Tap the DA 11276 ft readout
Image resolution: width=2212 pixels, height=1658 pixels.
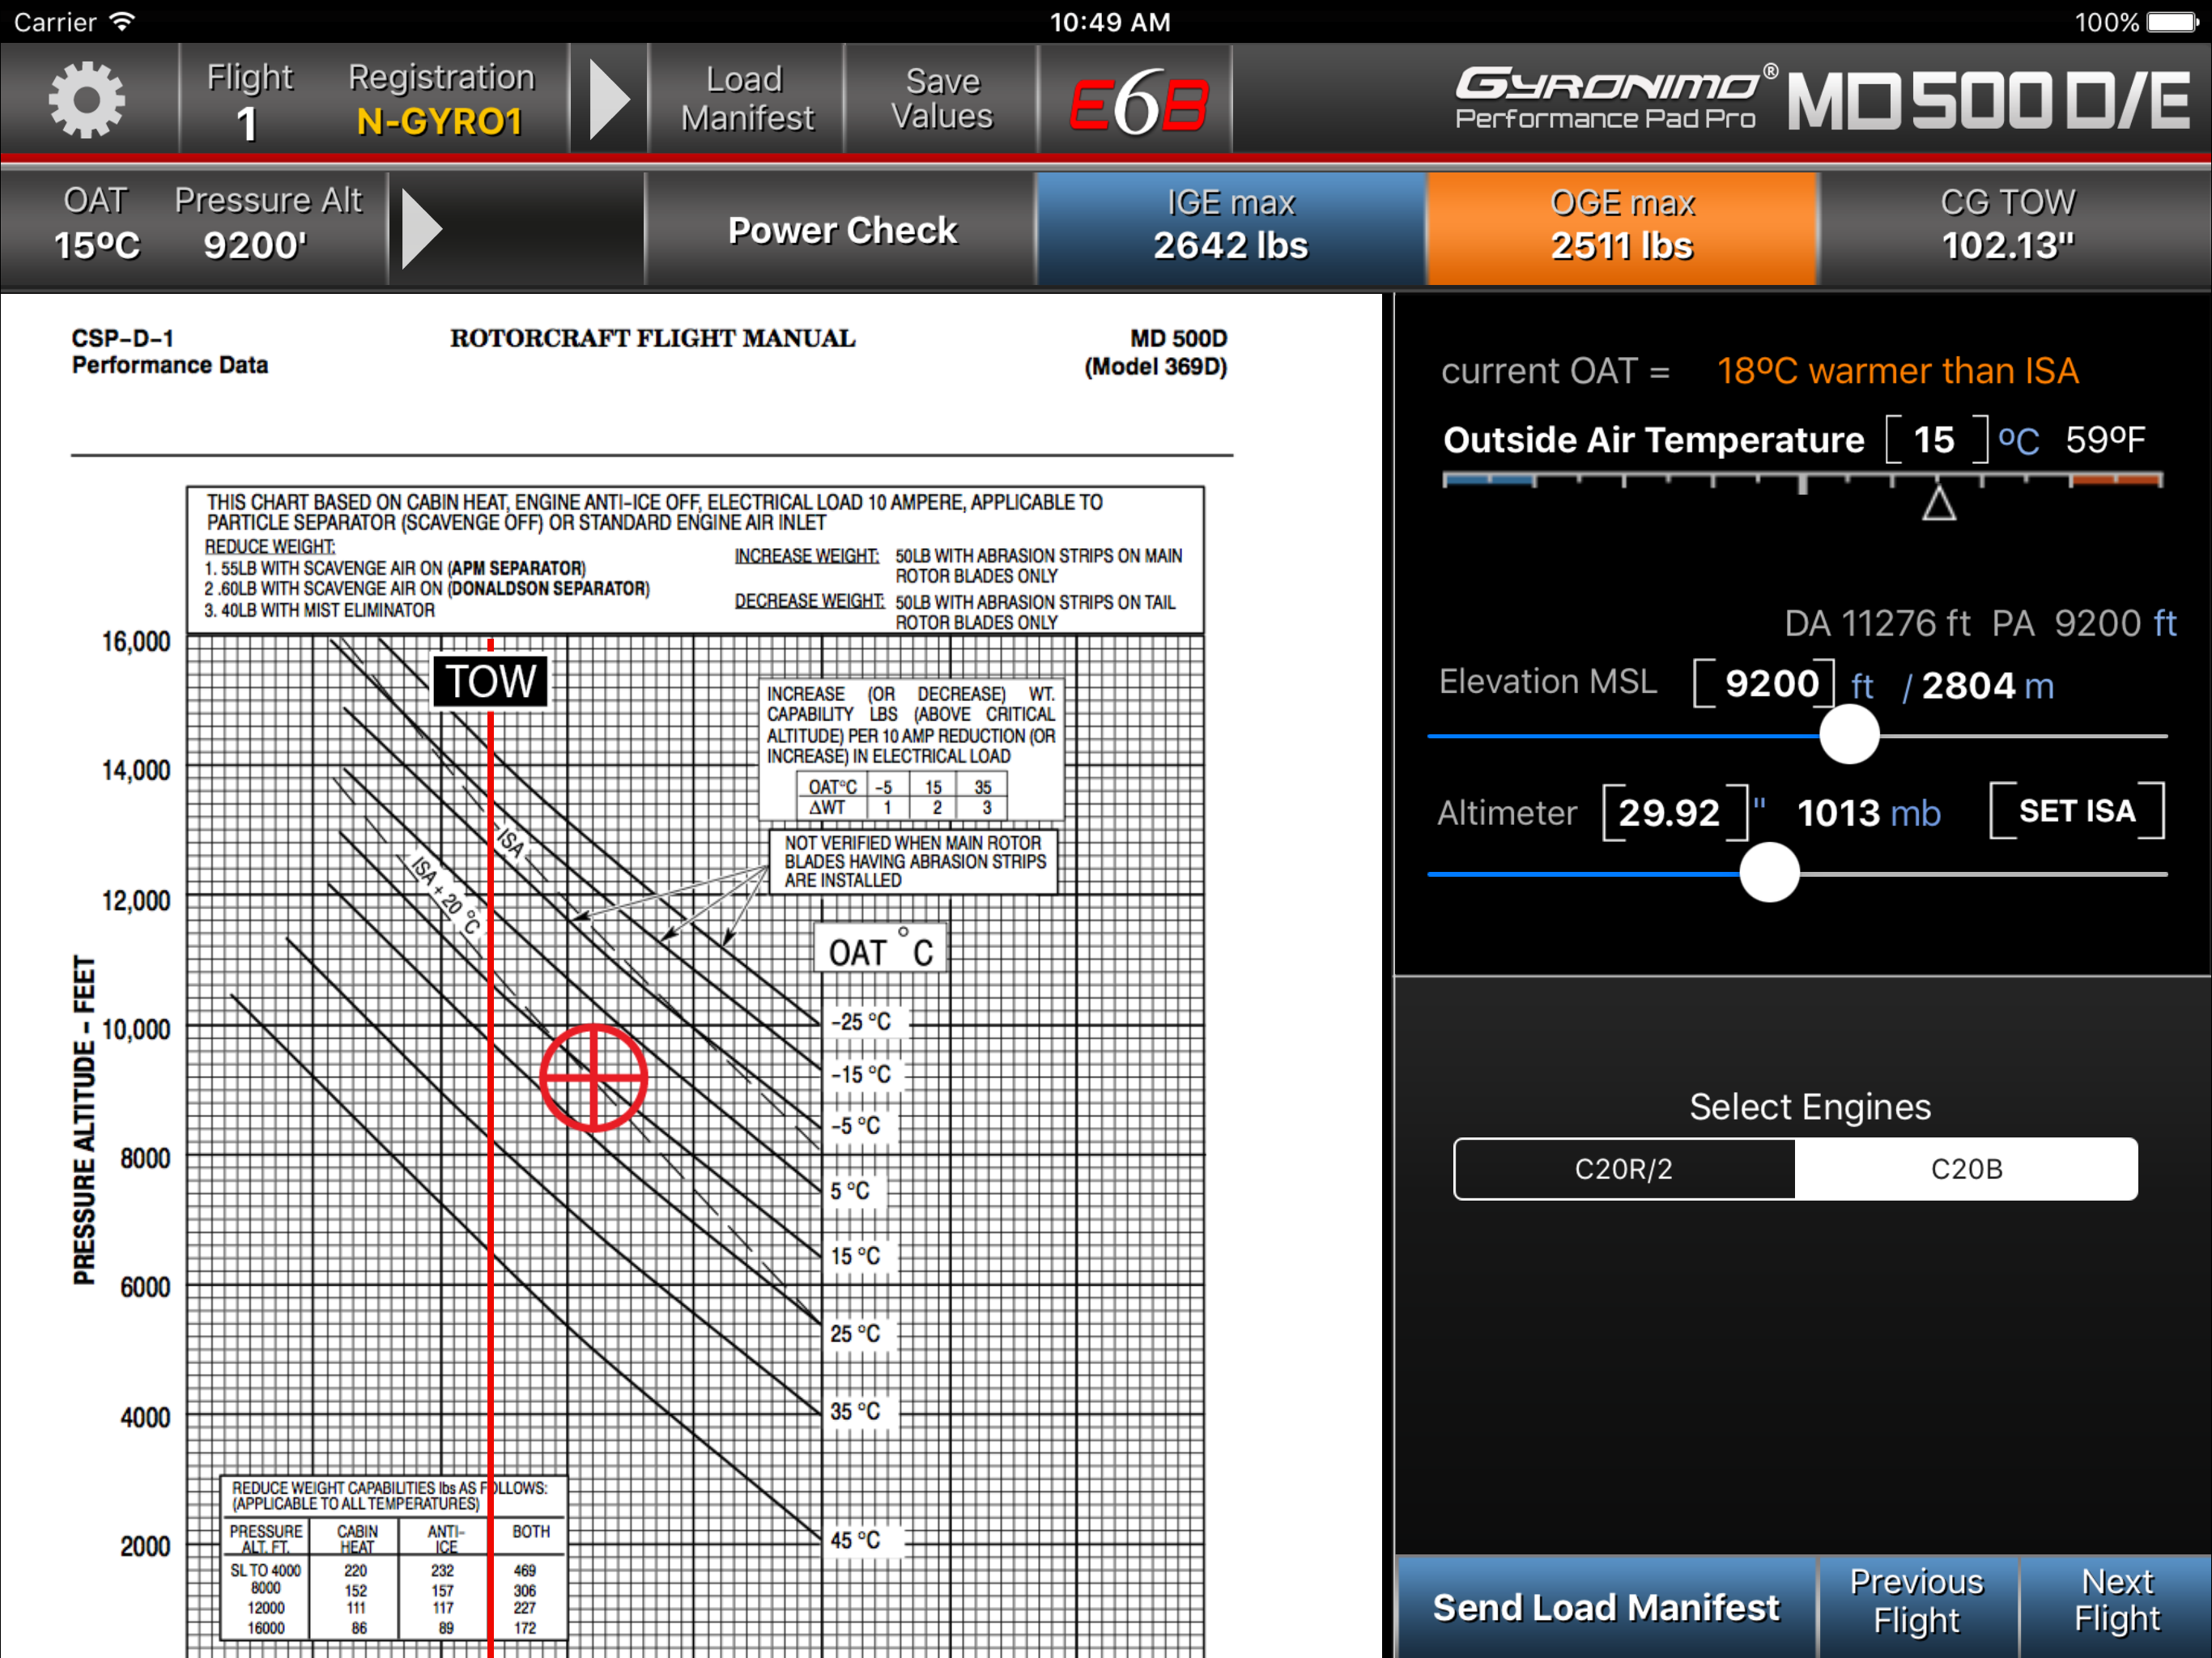tap(1876, 623)
